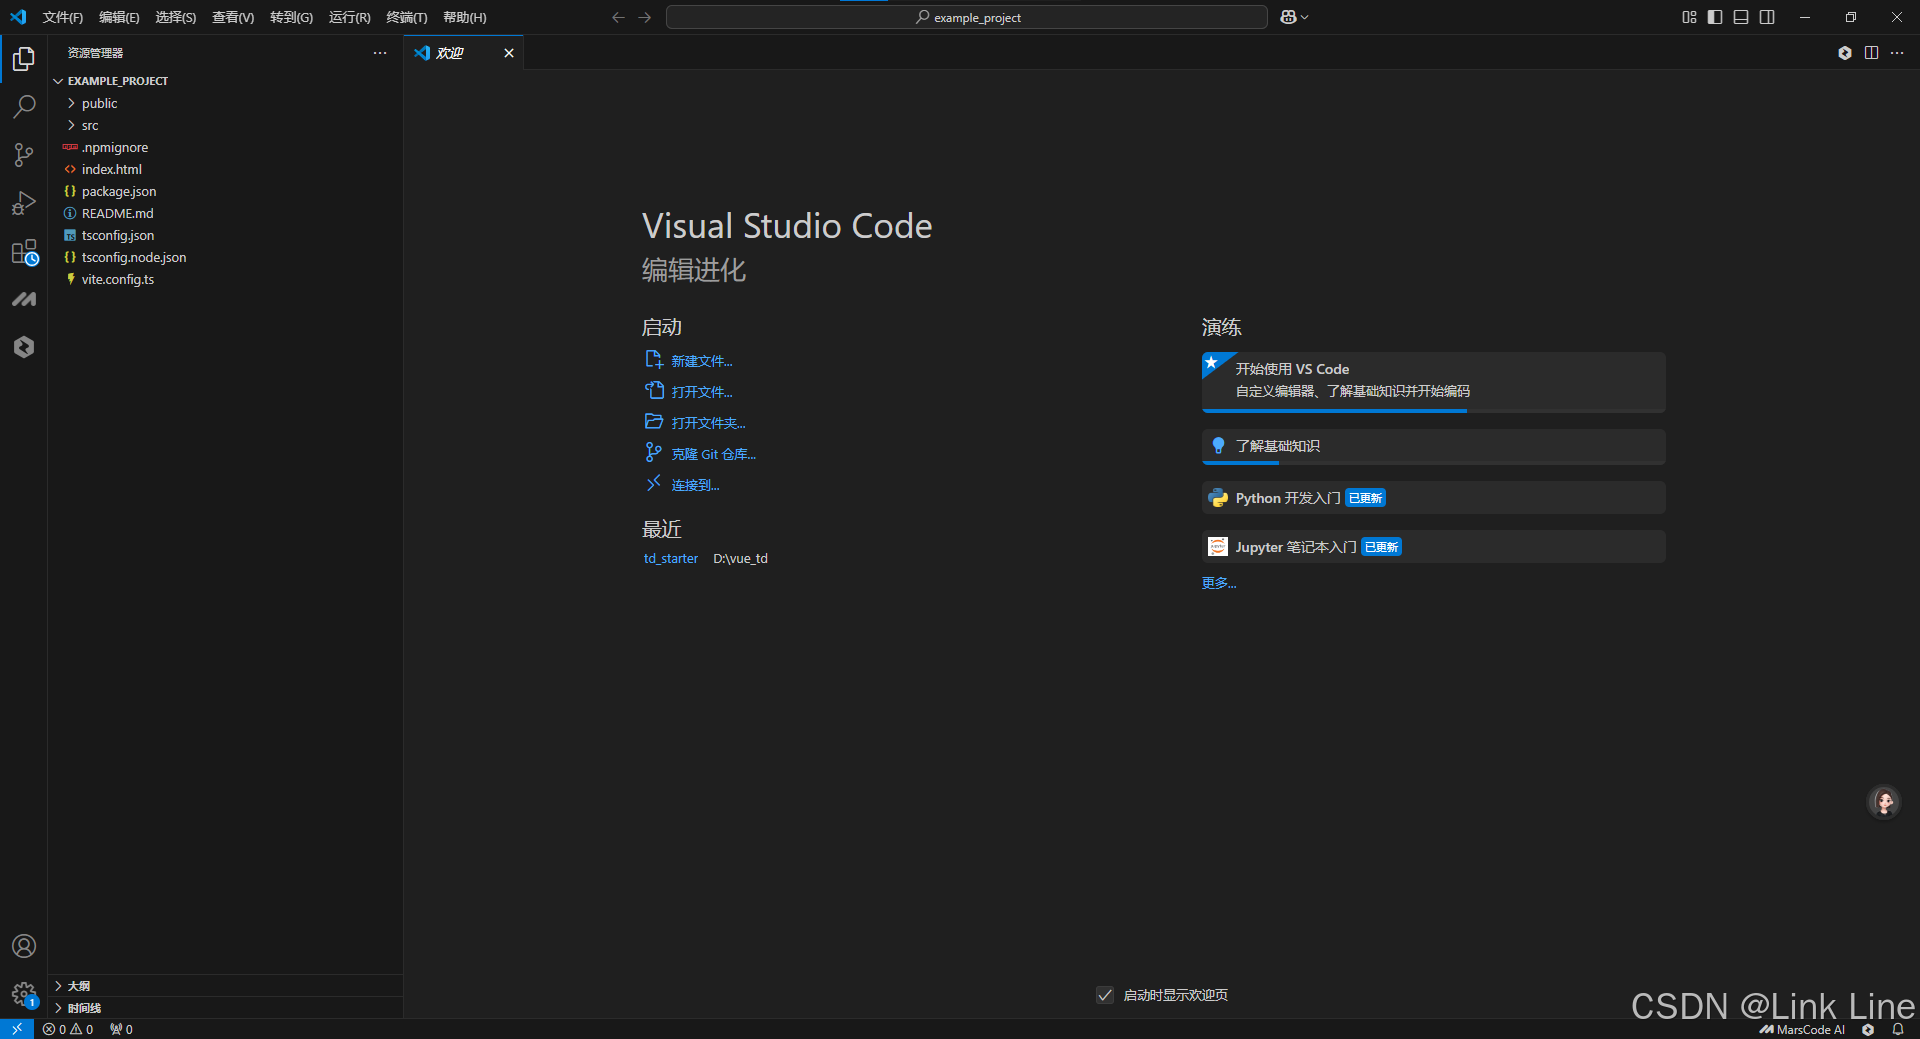
Task: Open the Jupyter 笔记本入门 walkthrough
Action: point(1433,547)
